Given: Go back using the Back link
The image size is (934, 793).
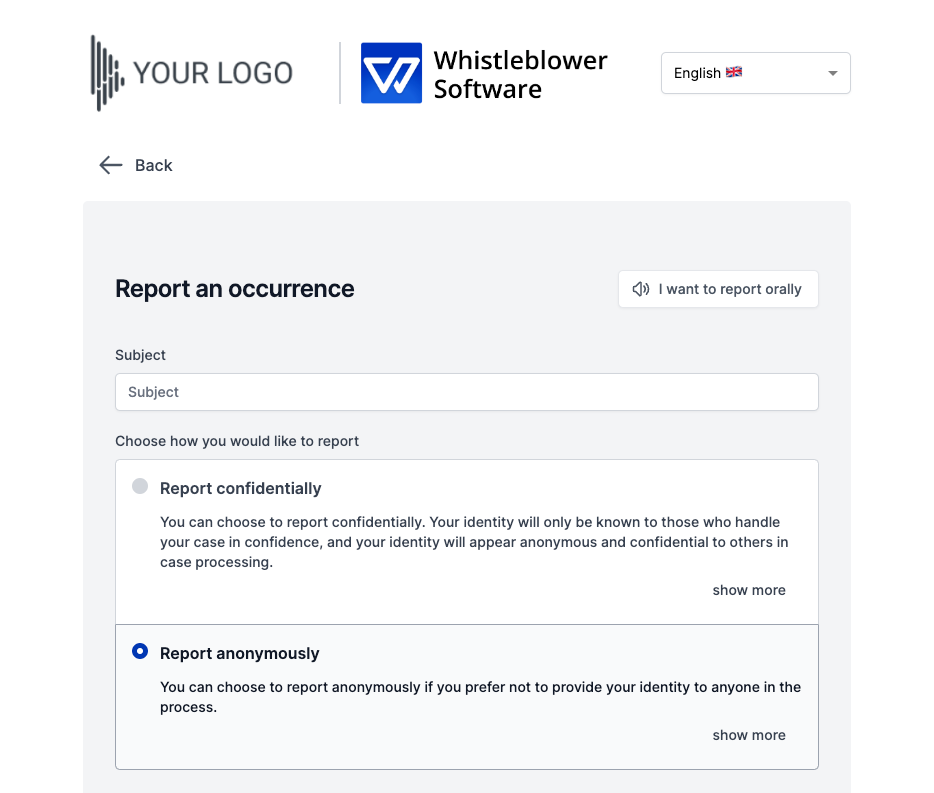Looking at the screenshot, I should coord(136,165).
